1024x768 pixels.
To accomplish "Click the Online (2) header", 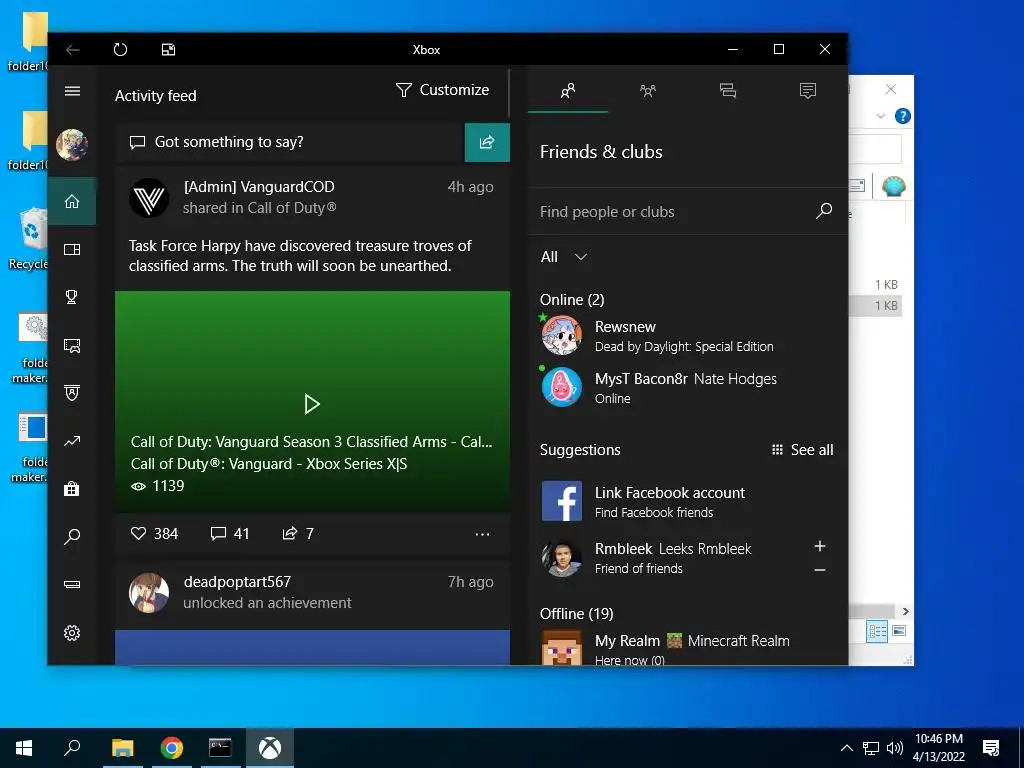I will [x=572, y=300].
